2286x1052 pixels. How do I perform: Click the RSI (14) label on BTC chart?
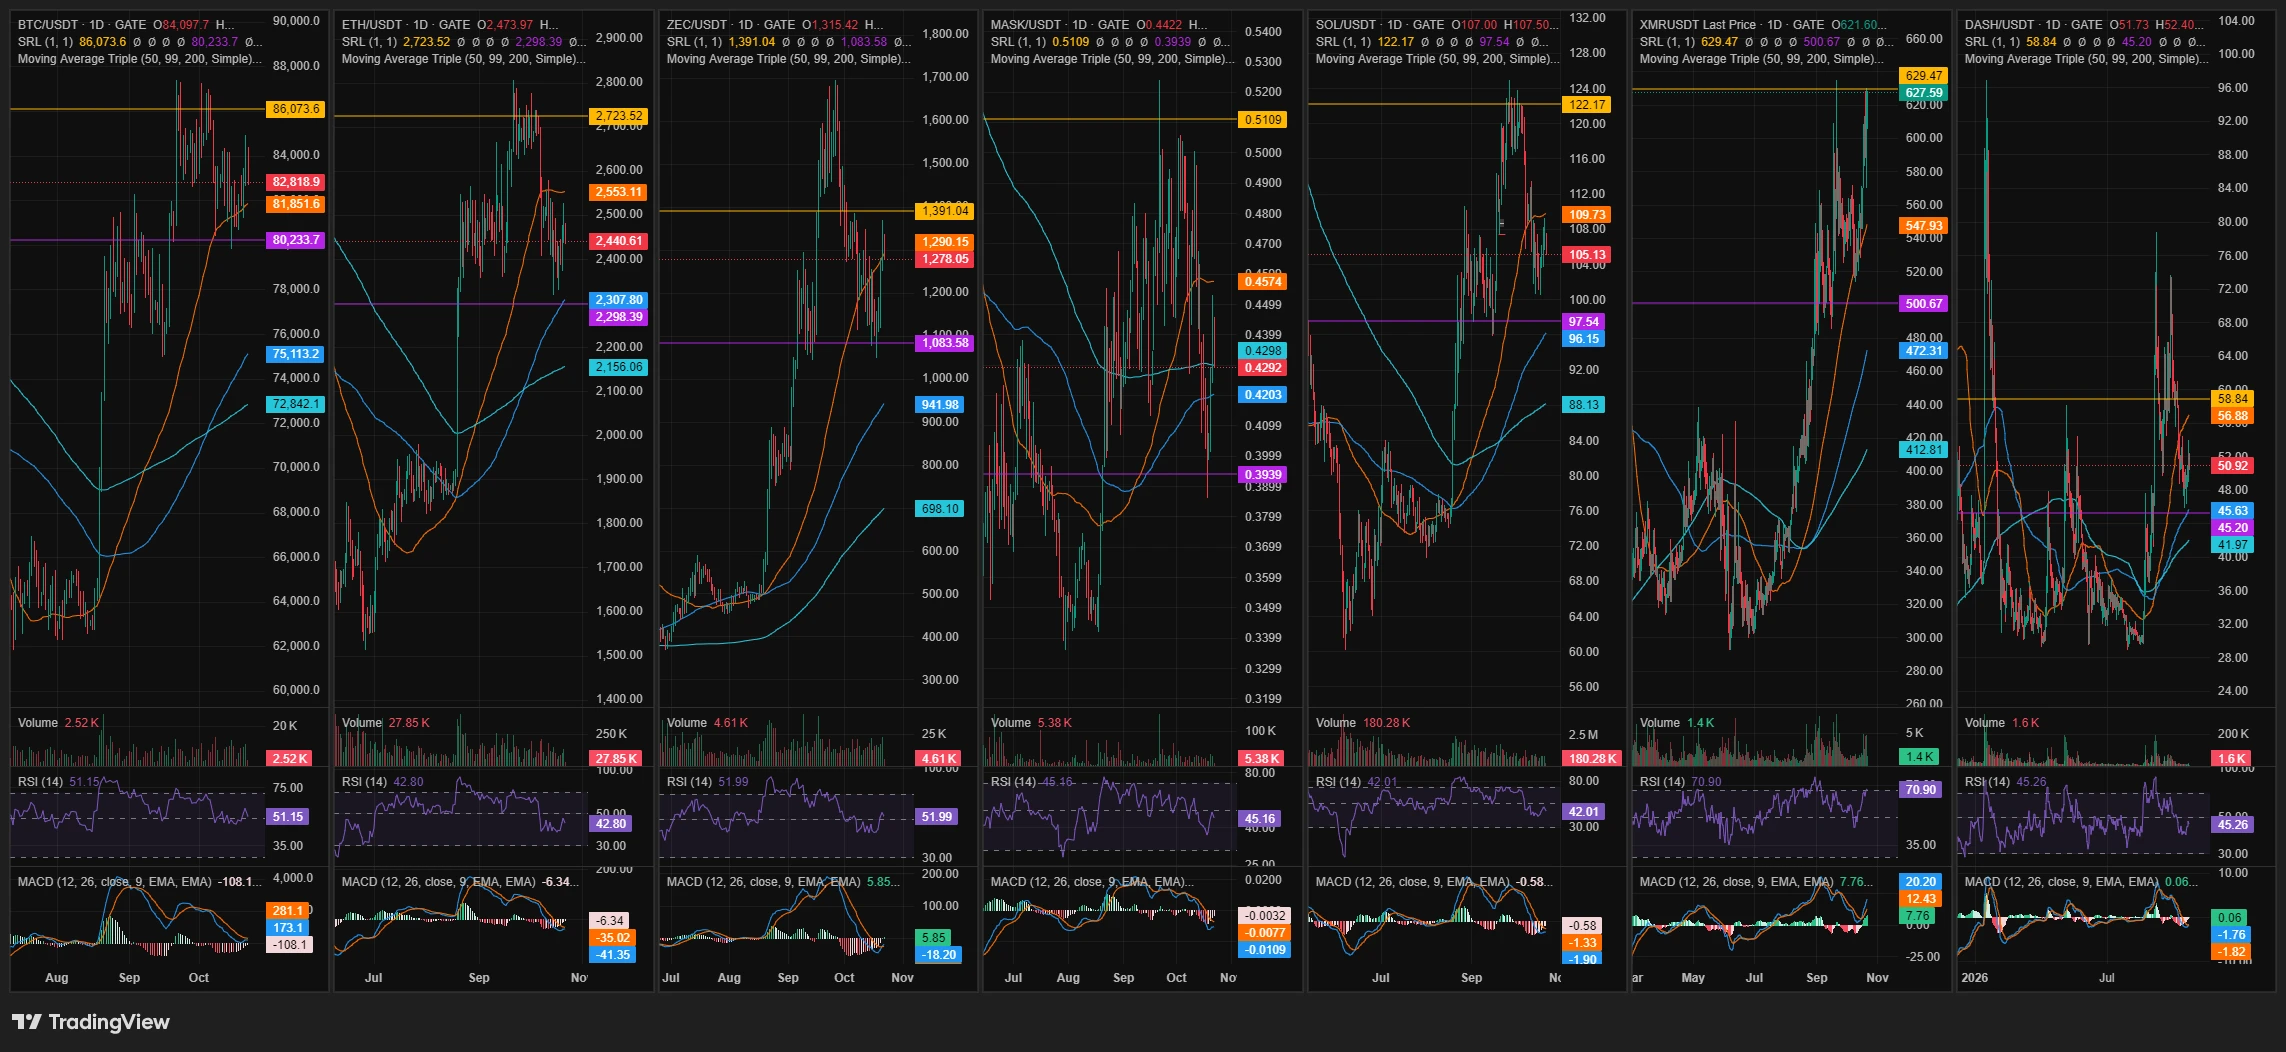tap(40, 782)
